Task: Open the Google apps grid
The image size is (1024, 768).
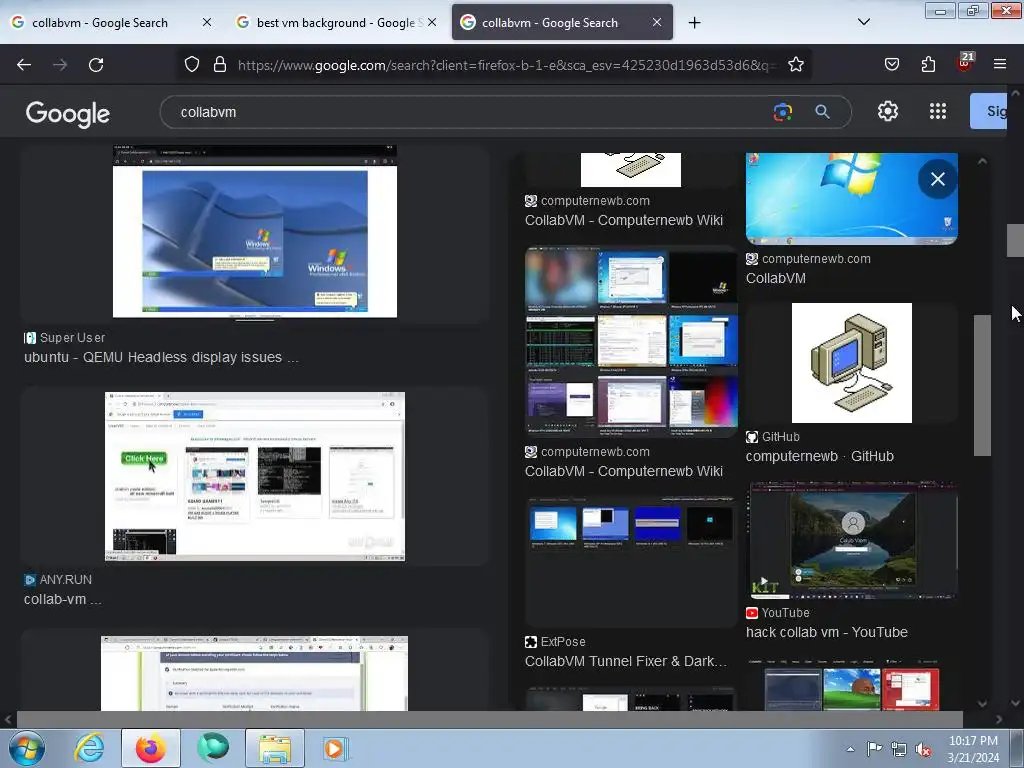Action: [938, 112]
